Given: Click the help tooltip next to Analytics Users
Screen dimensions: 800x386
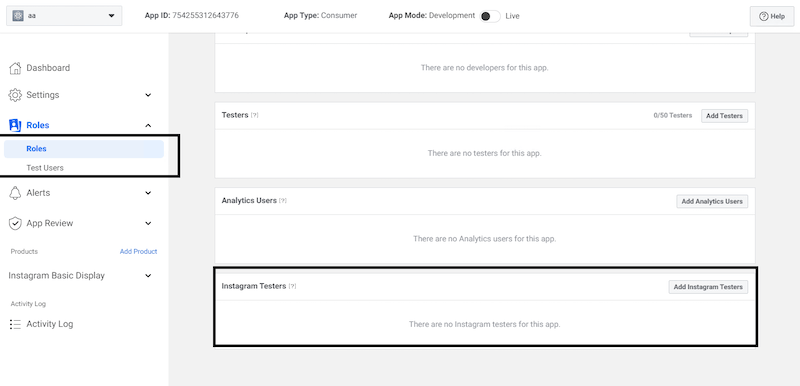Looking at the screenshot, I should (283, 201).
